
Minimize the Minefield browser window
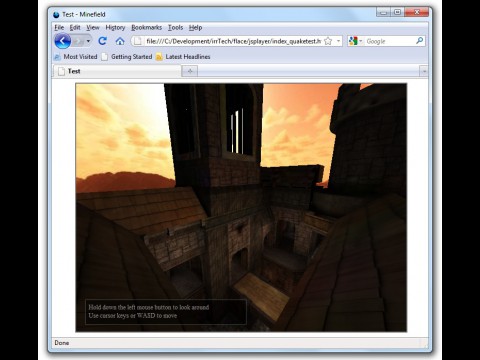click(383, 12)
